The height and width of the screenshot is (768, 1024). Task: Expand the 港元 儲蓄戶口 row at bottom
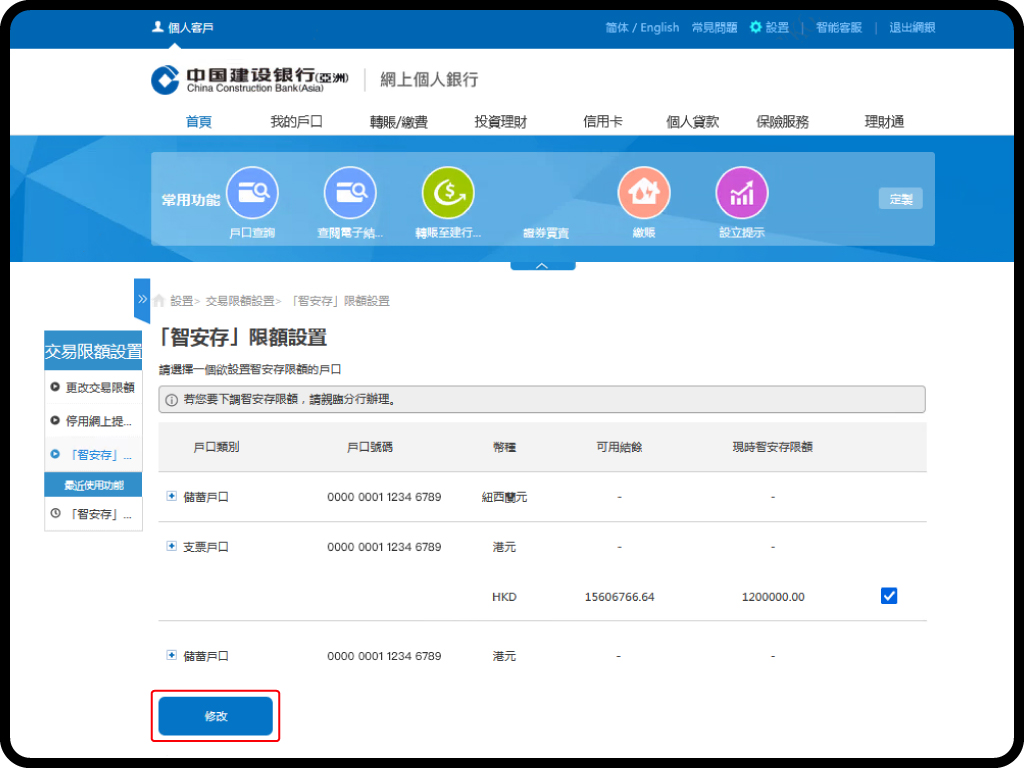click(172, 655)
